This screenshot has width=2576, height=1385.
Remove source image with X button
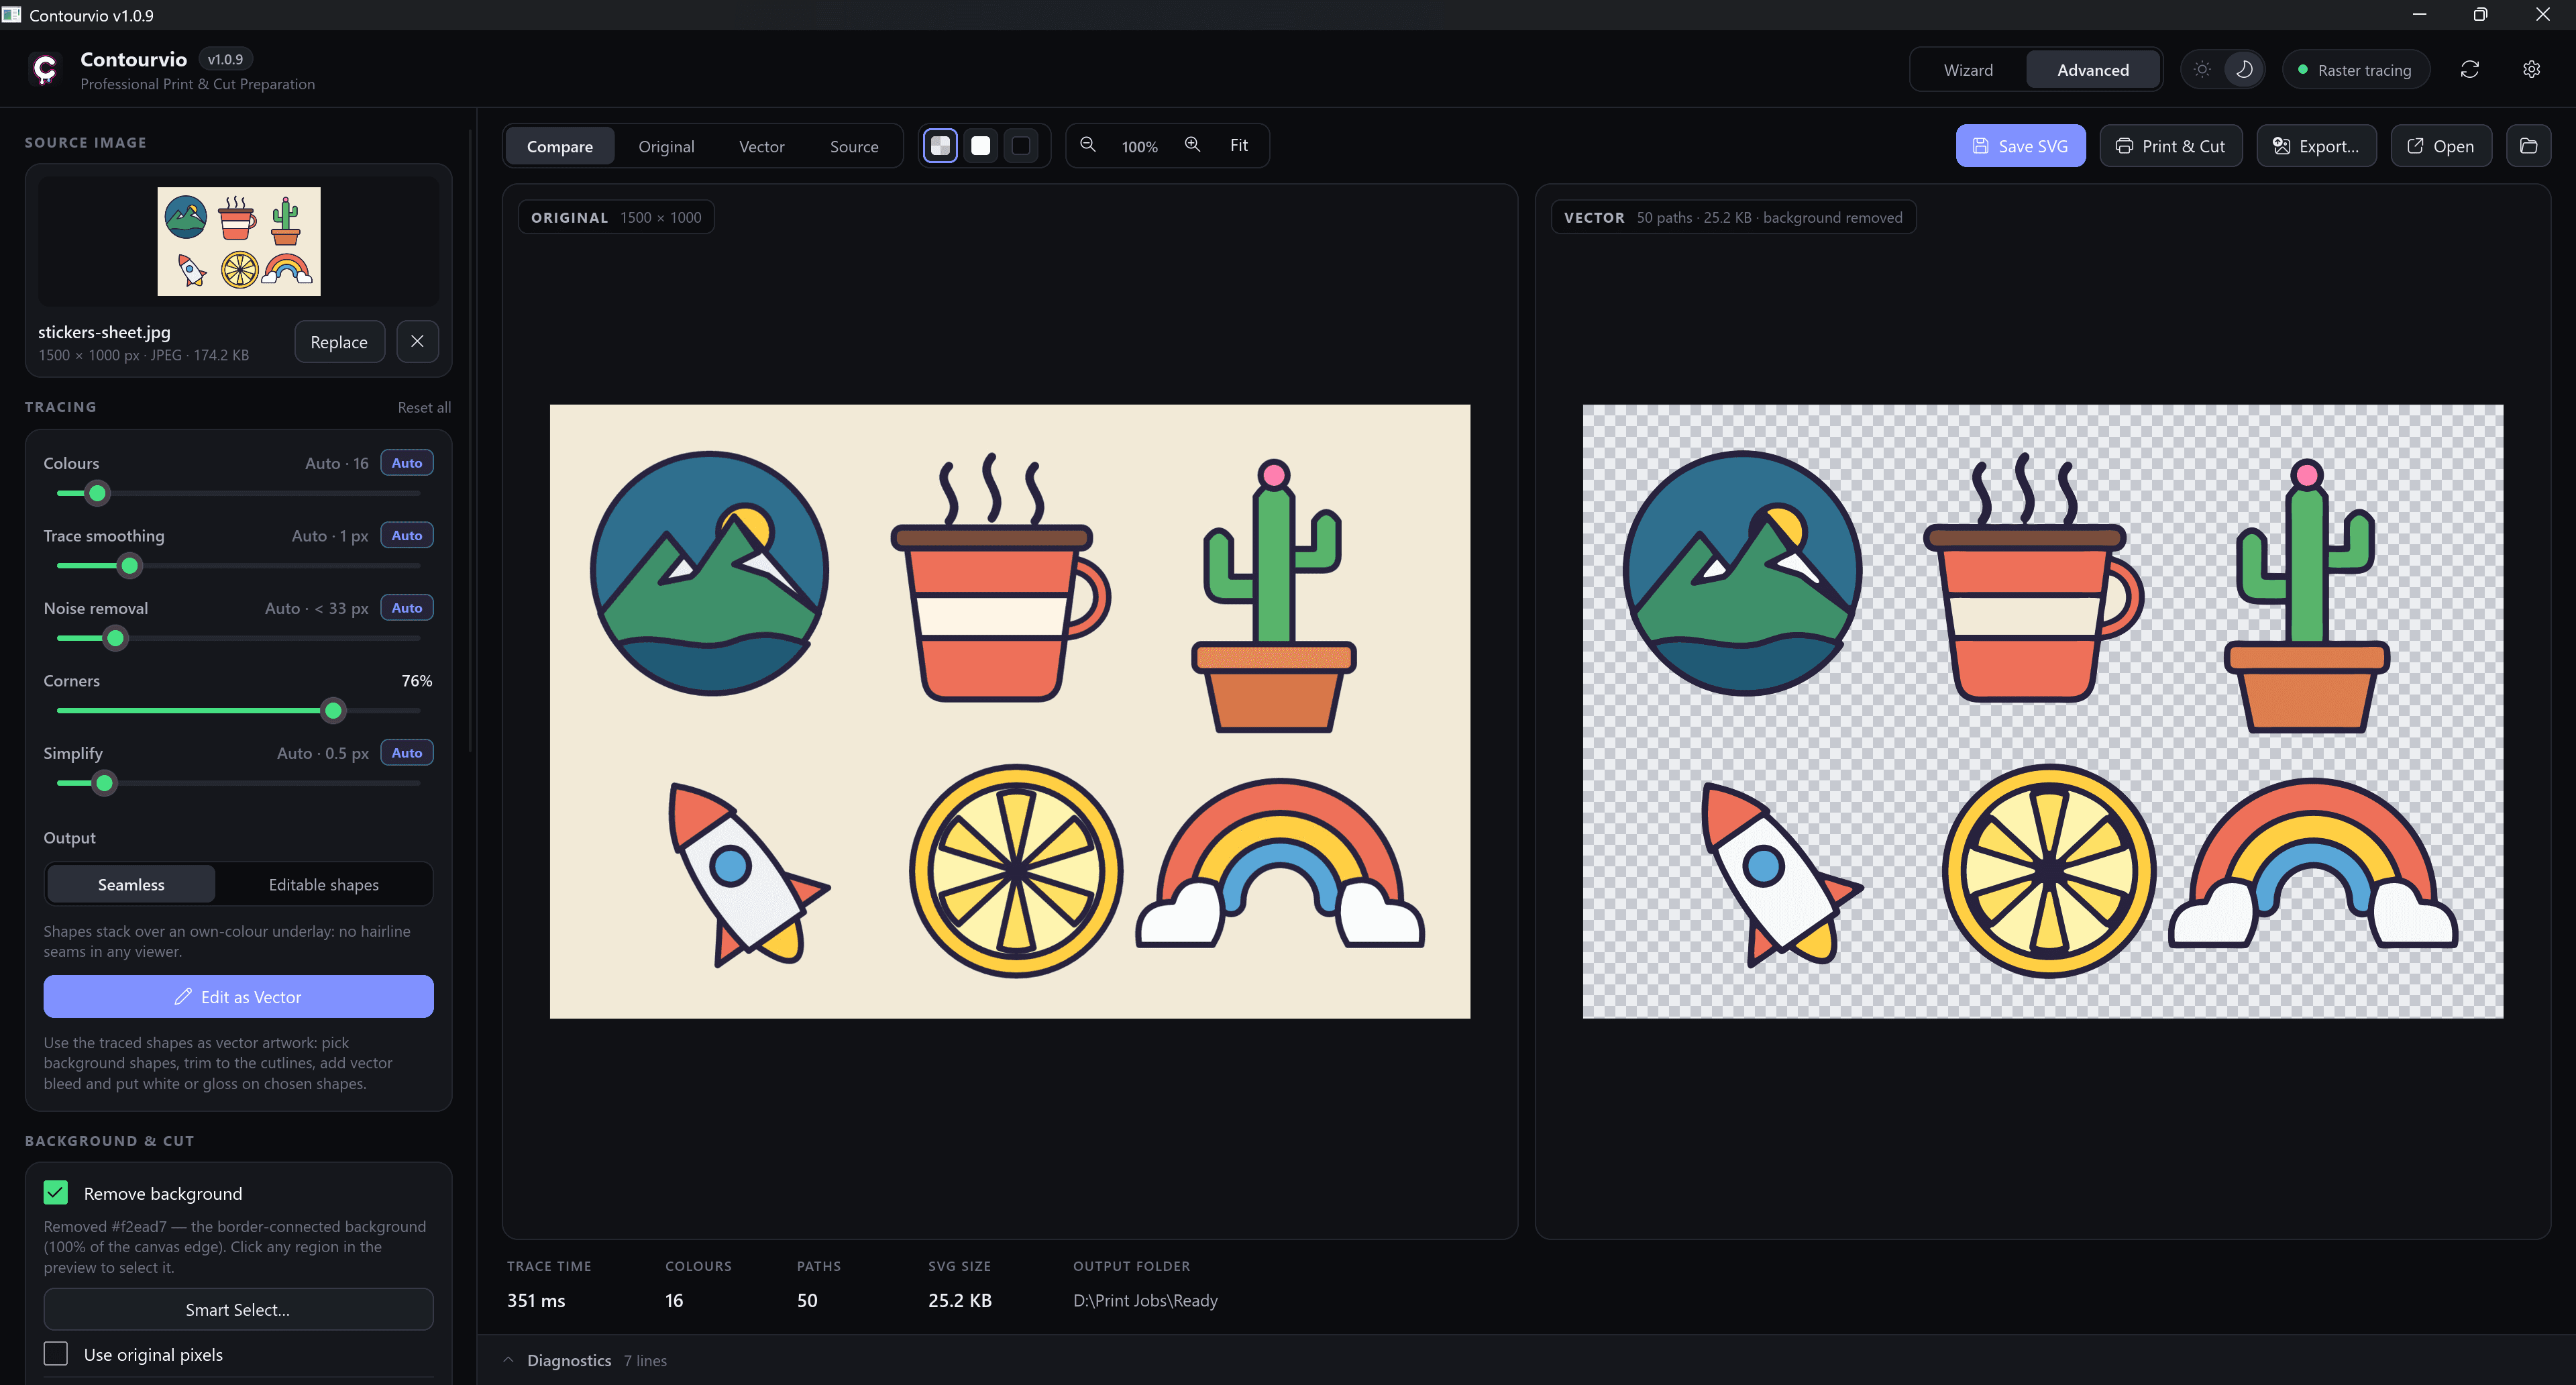[417, 342]
